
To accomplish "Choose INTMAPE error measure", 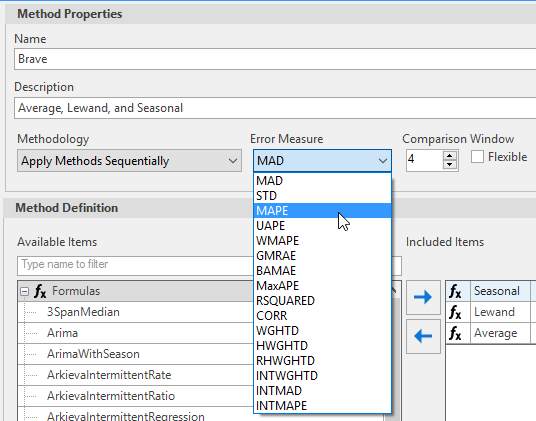I will pyautogui.click(x=322, y=406).
